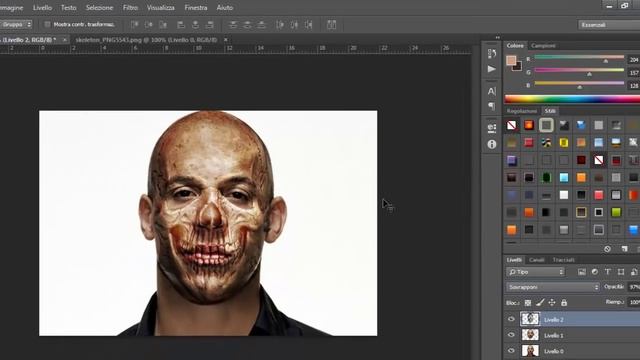
Task: Distribute bottom edges in options bar
Action: click(x=261, y=25)
